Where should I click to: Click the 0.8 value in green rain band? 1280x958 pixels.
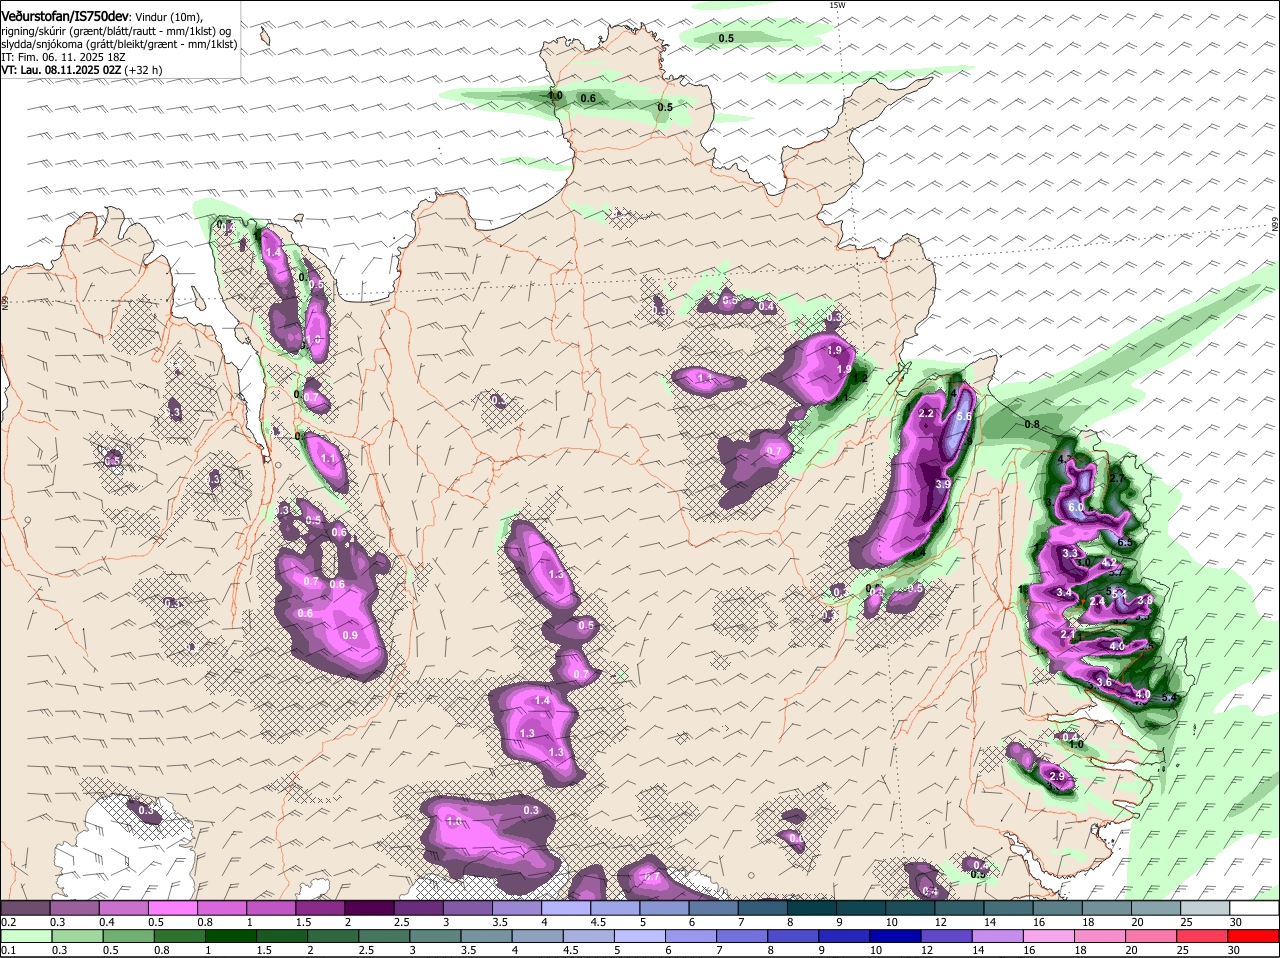coord(1032,425)
